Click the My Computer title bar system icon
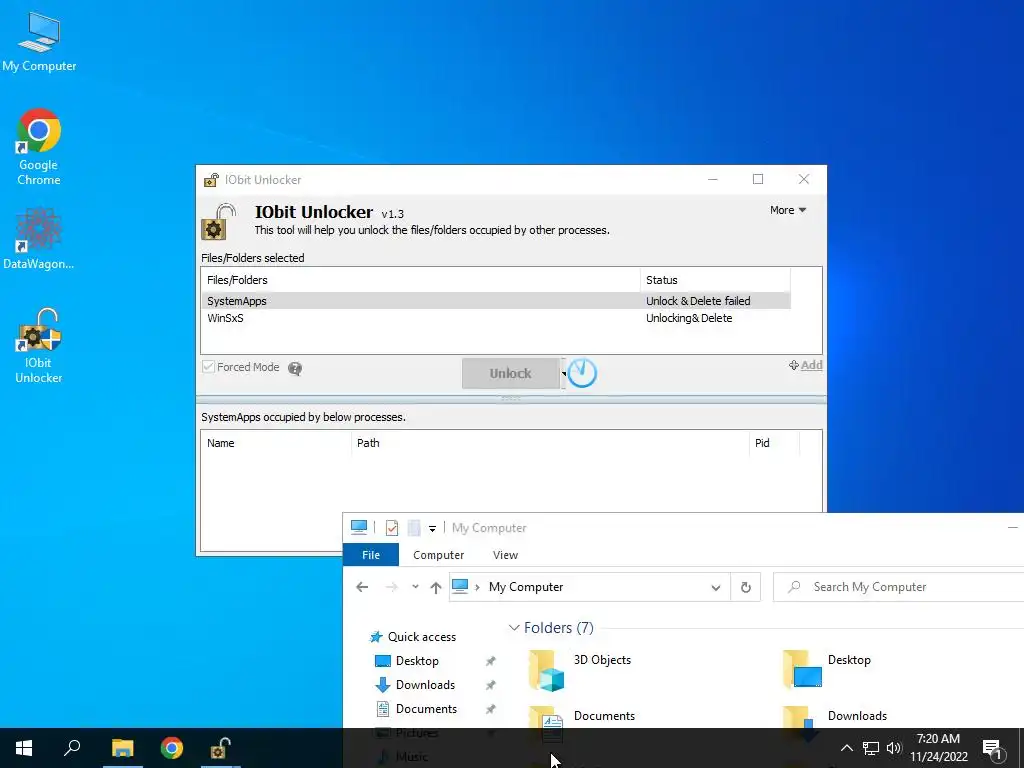 click(x=359, y=527)
